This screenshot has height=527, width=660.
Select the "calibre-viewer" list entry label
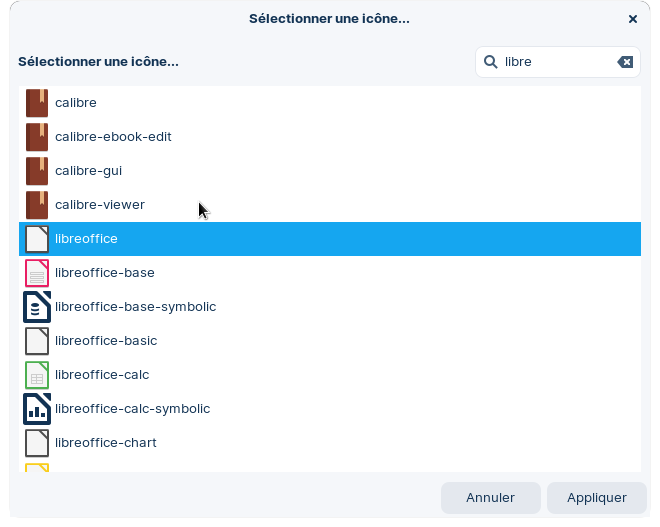tap(100, 205)
